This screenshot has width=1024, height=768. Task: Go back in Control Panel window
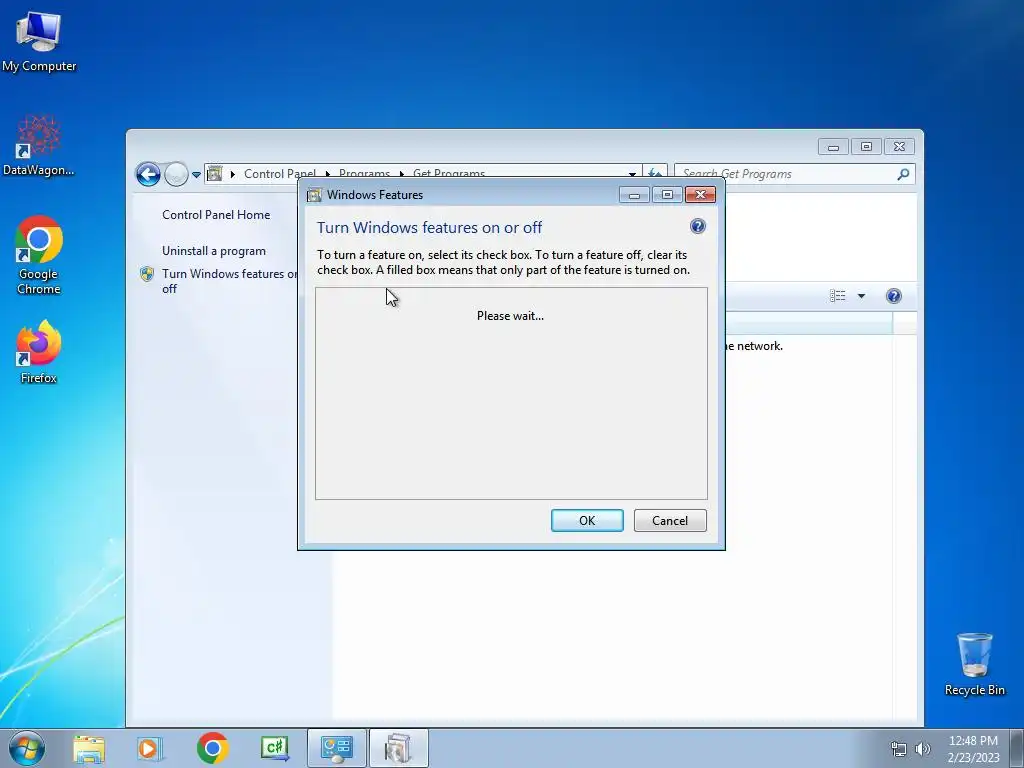[x=148, y=174]
